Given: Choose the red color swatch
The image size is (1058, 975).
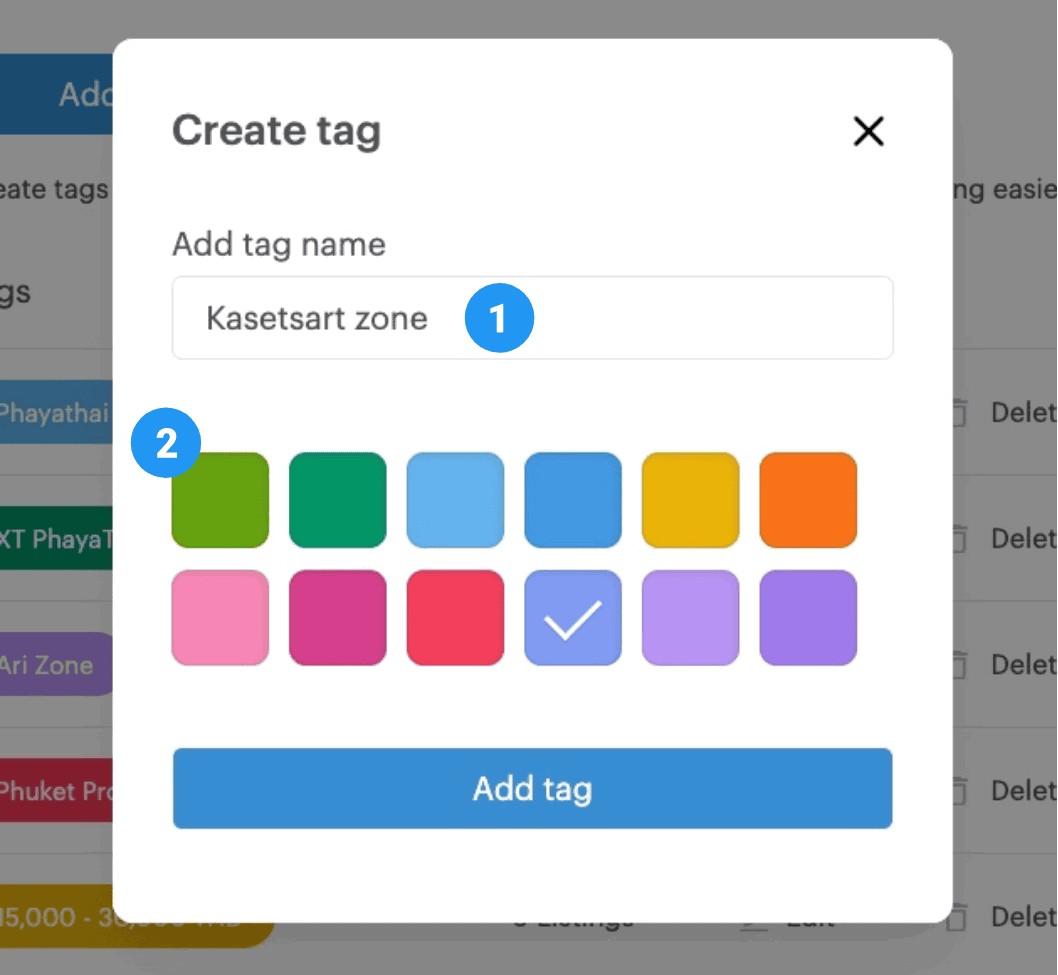Looking at the screenshot, I should pyautogui.click(x=455, y=617).
